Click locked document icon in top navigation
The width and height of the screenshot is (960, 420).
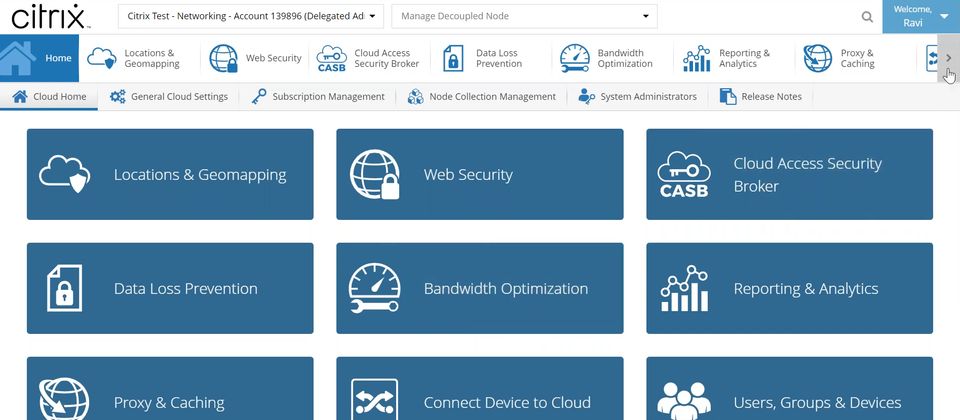[453, 58]
